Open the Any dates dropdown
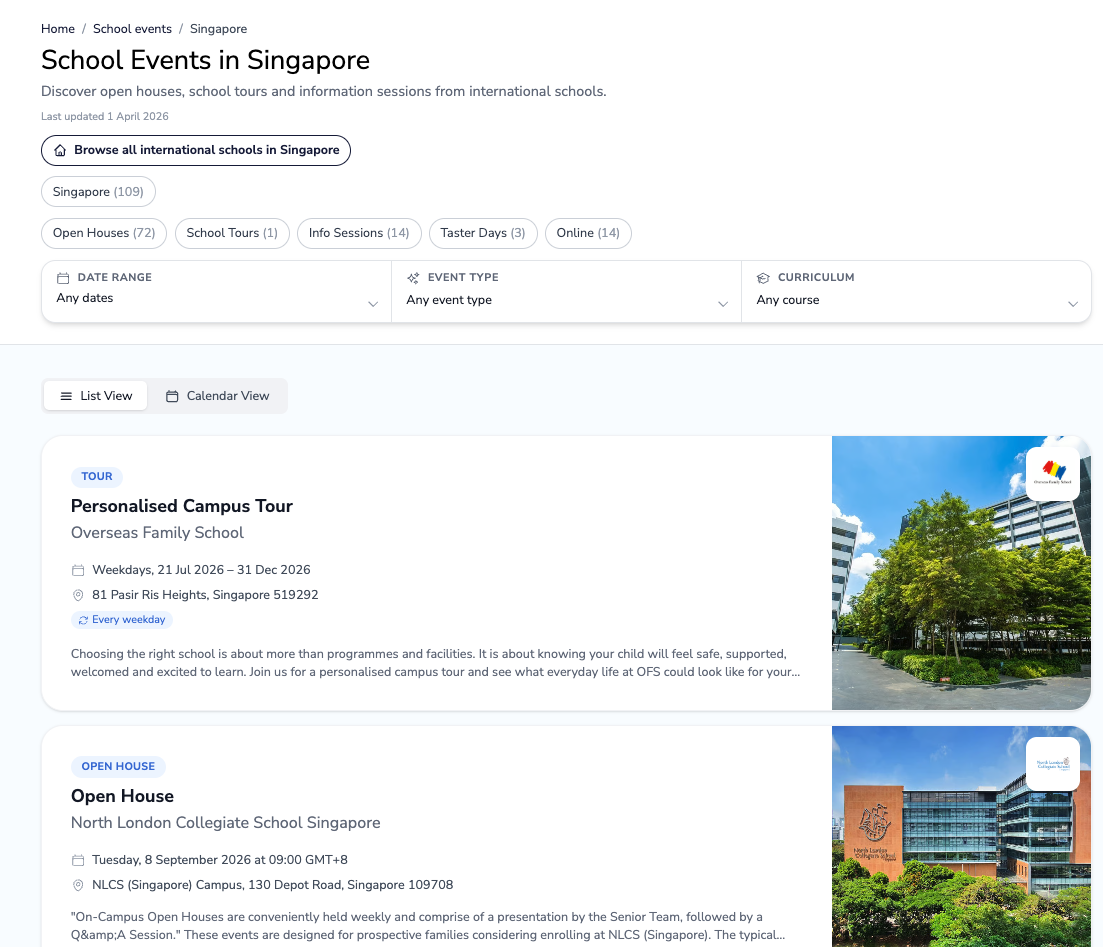This screenshot has width=1103, height=947. 217,292
